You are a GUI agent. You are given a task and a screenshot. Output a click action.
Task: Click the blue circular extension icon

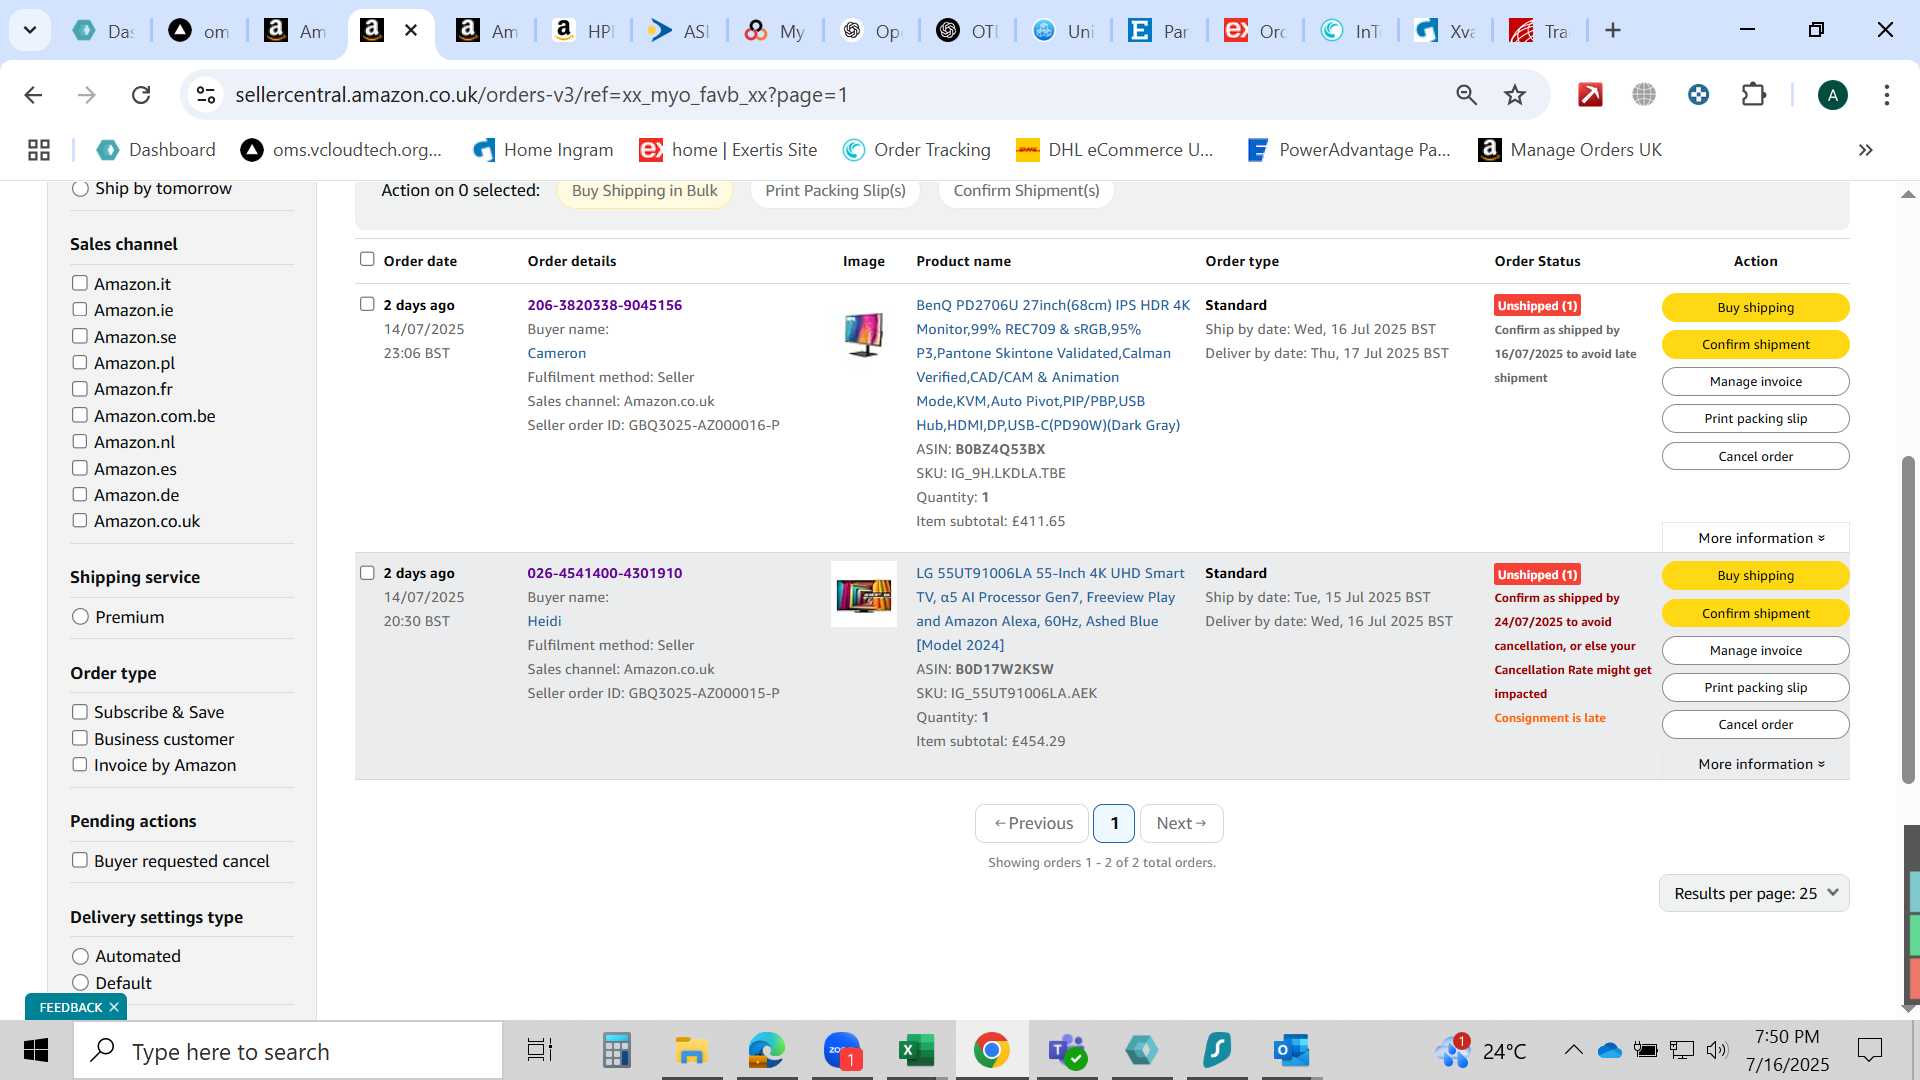point(1698,95)
